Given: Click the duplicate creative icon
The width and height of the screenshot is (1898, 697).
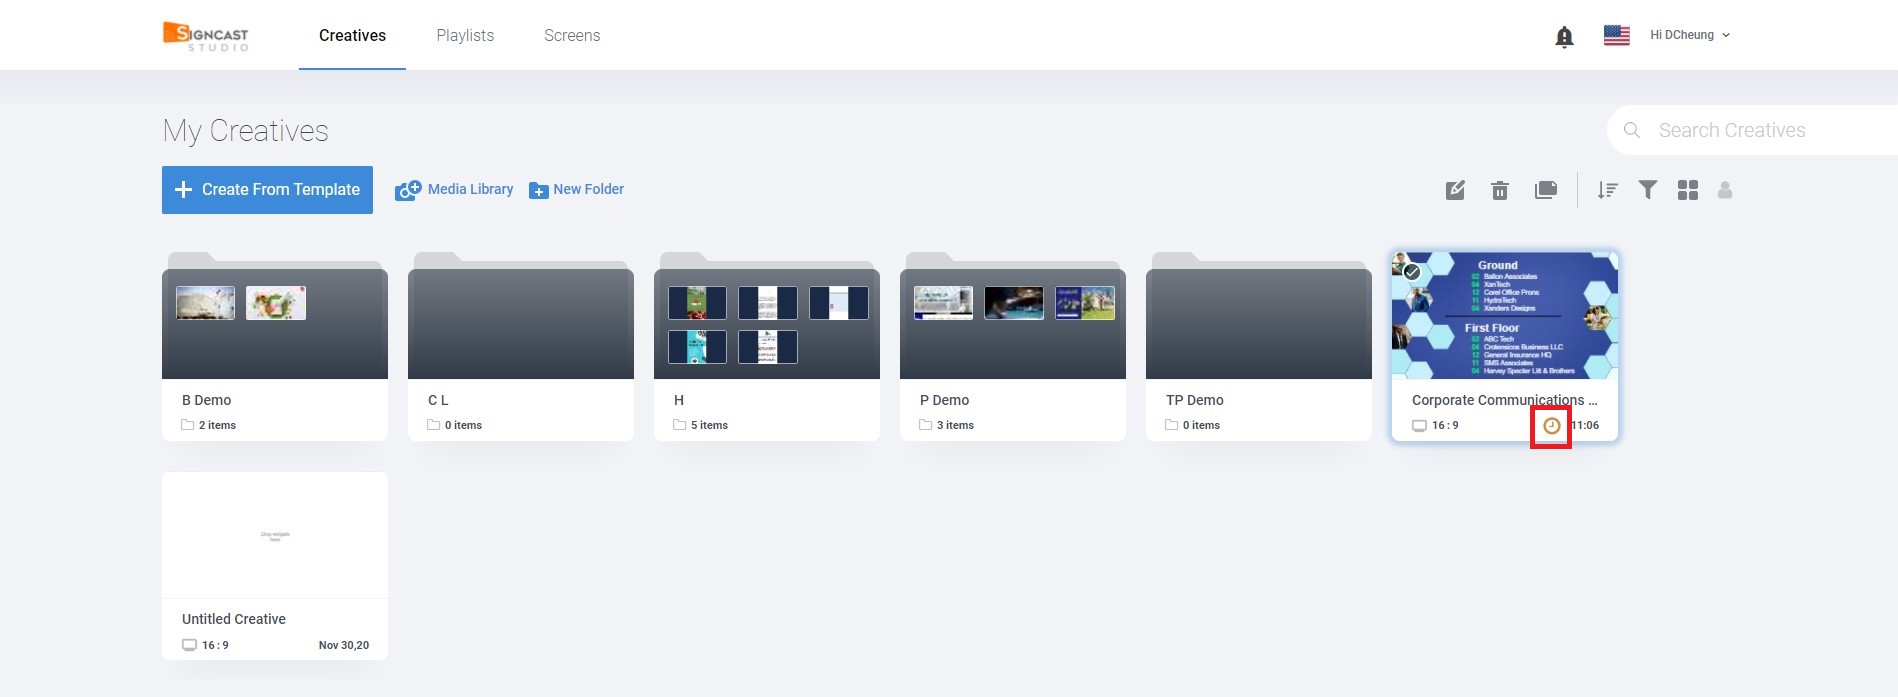Looking at the screenshot, I should pyautogui.click(x=1545, y=190).
